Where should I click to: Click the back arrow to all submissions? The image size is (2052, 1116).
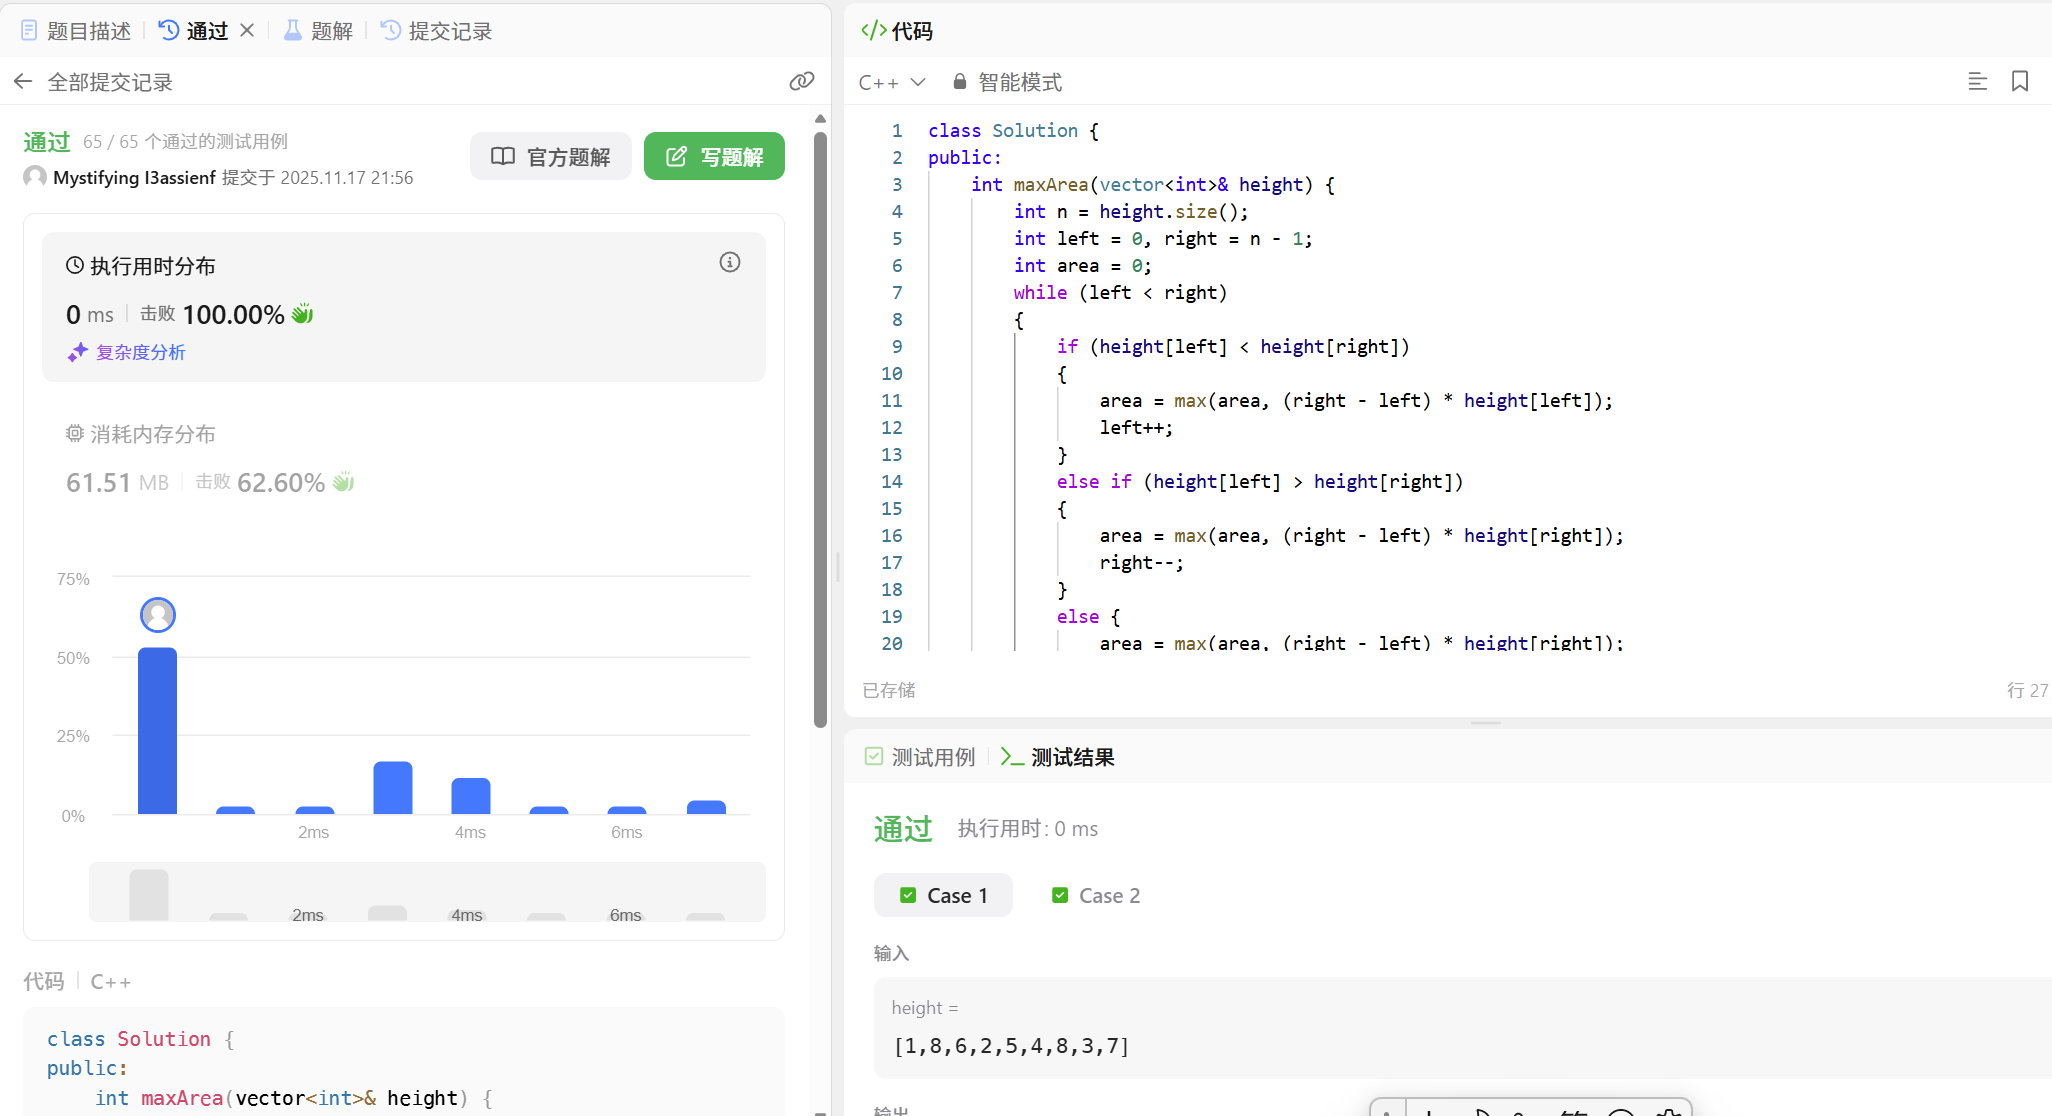click(x=23, y=82)
